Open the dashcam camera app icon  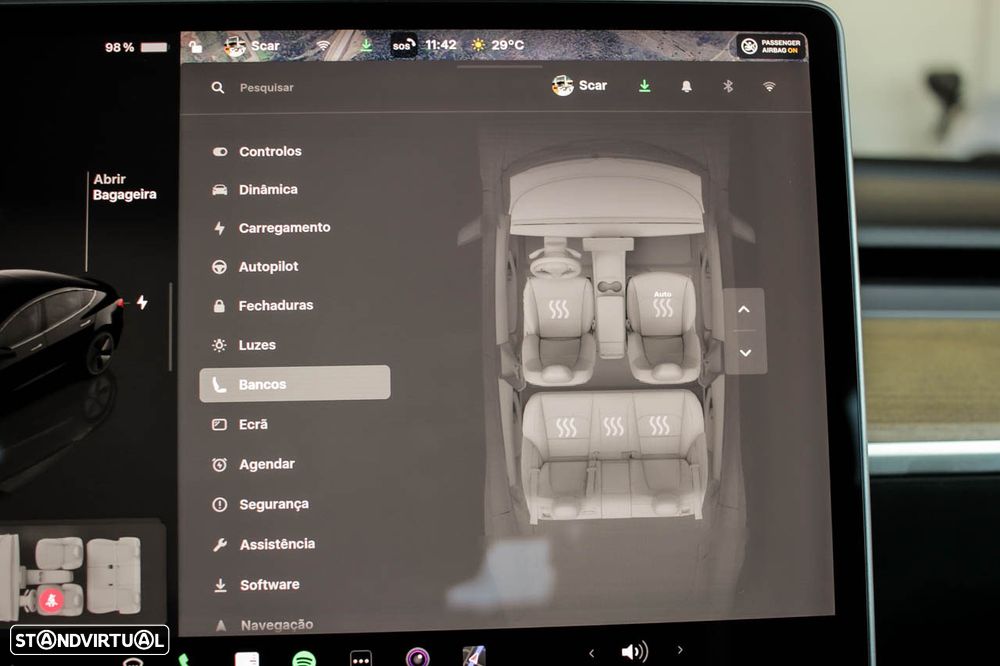point(418,656)
